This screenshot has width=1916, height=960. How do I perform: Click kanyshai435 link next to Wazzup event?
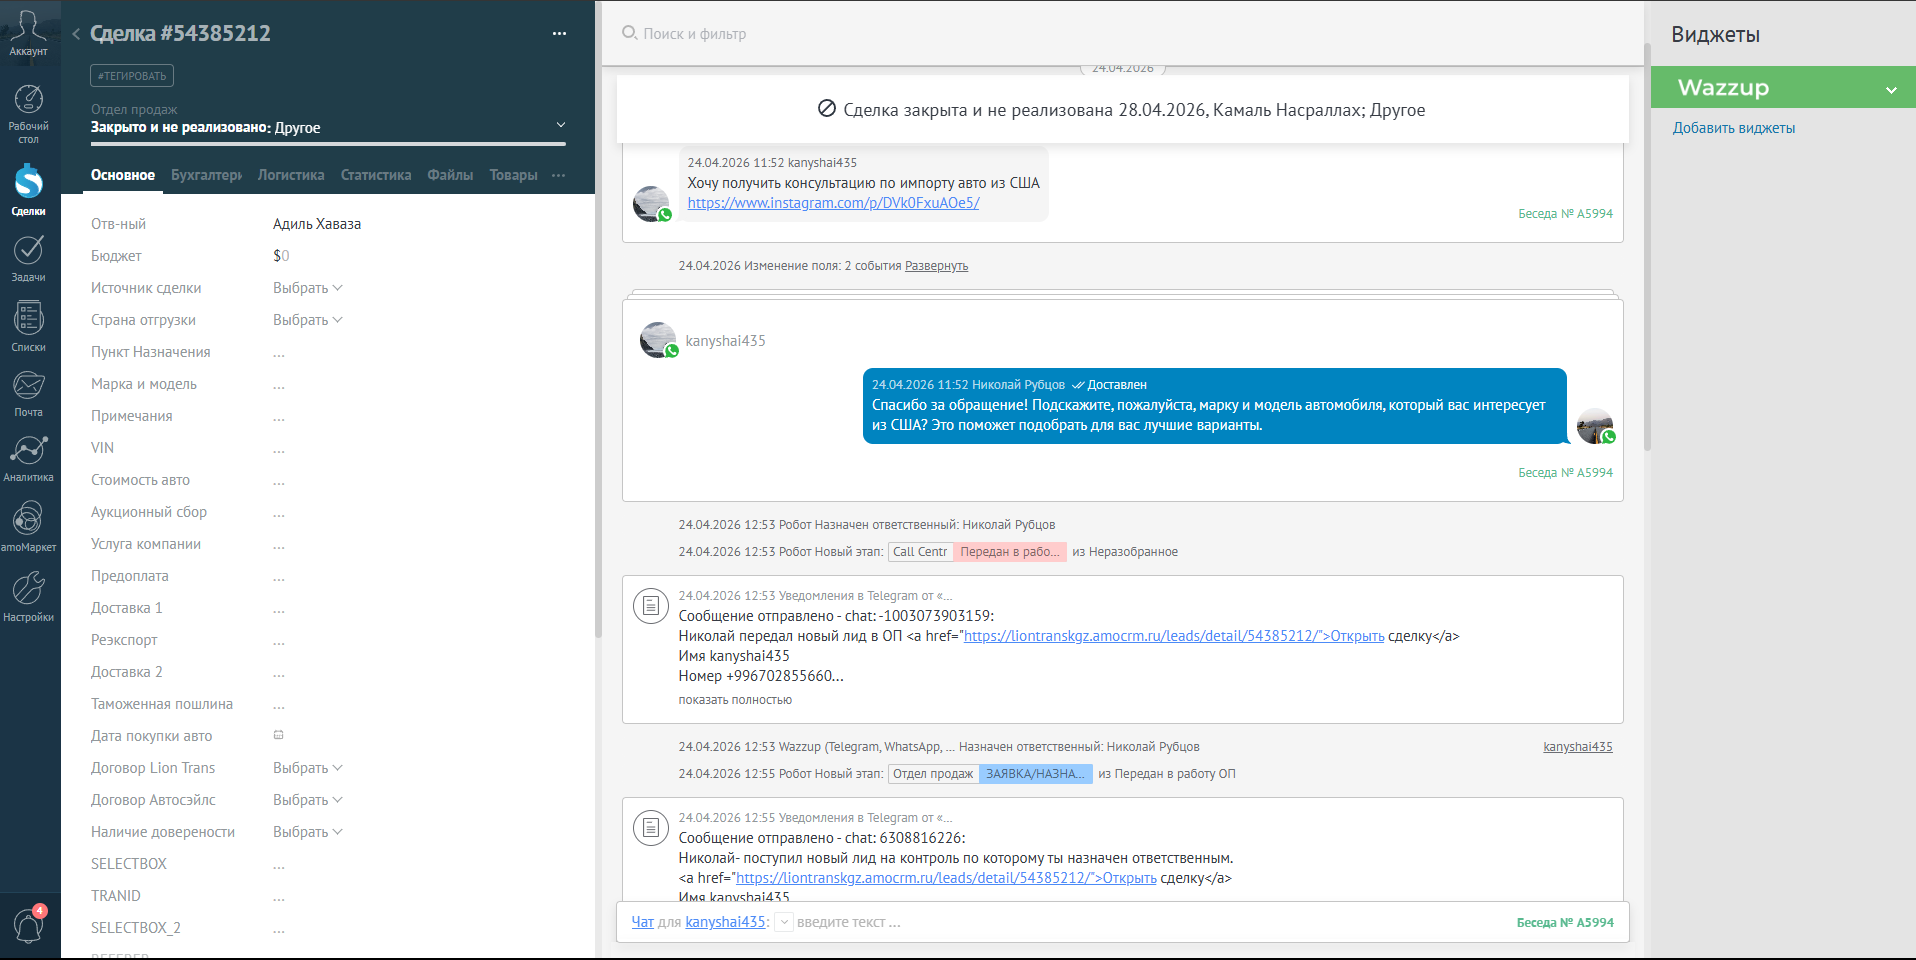[1578, 747]
